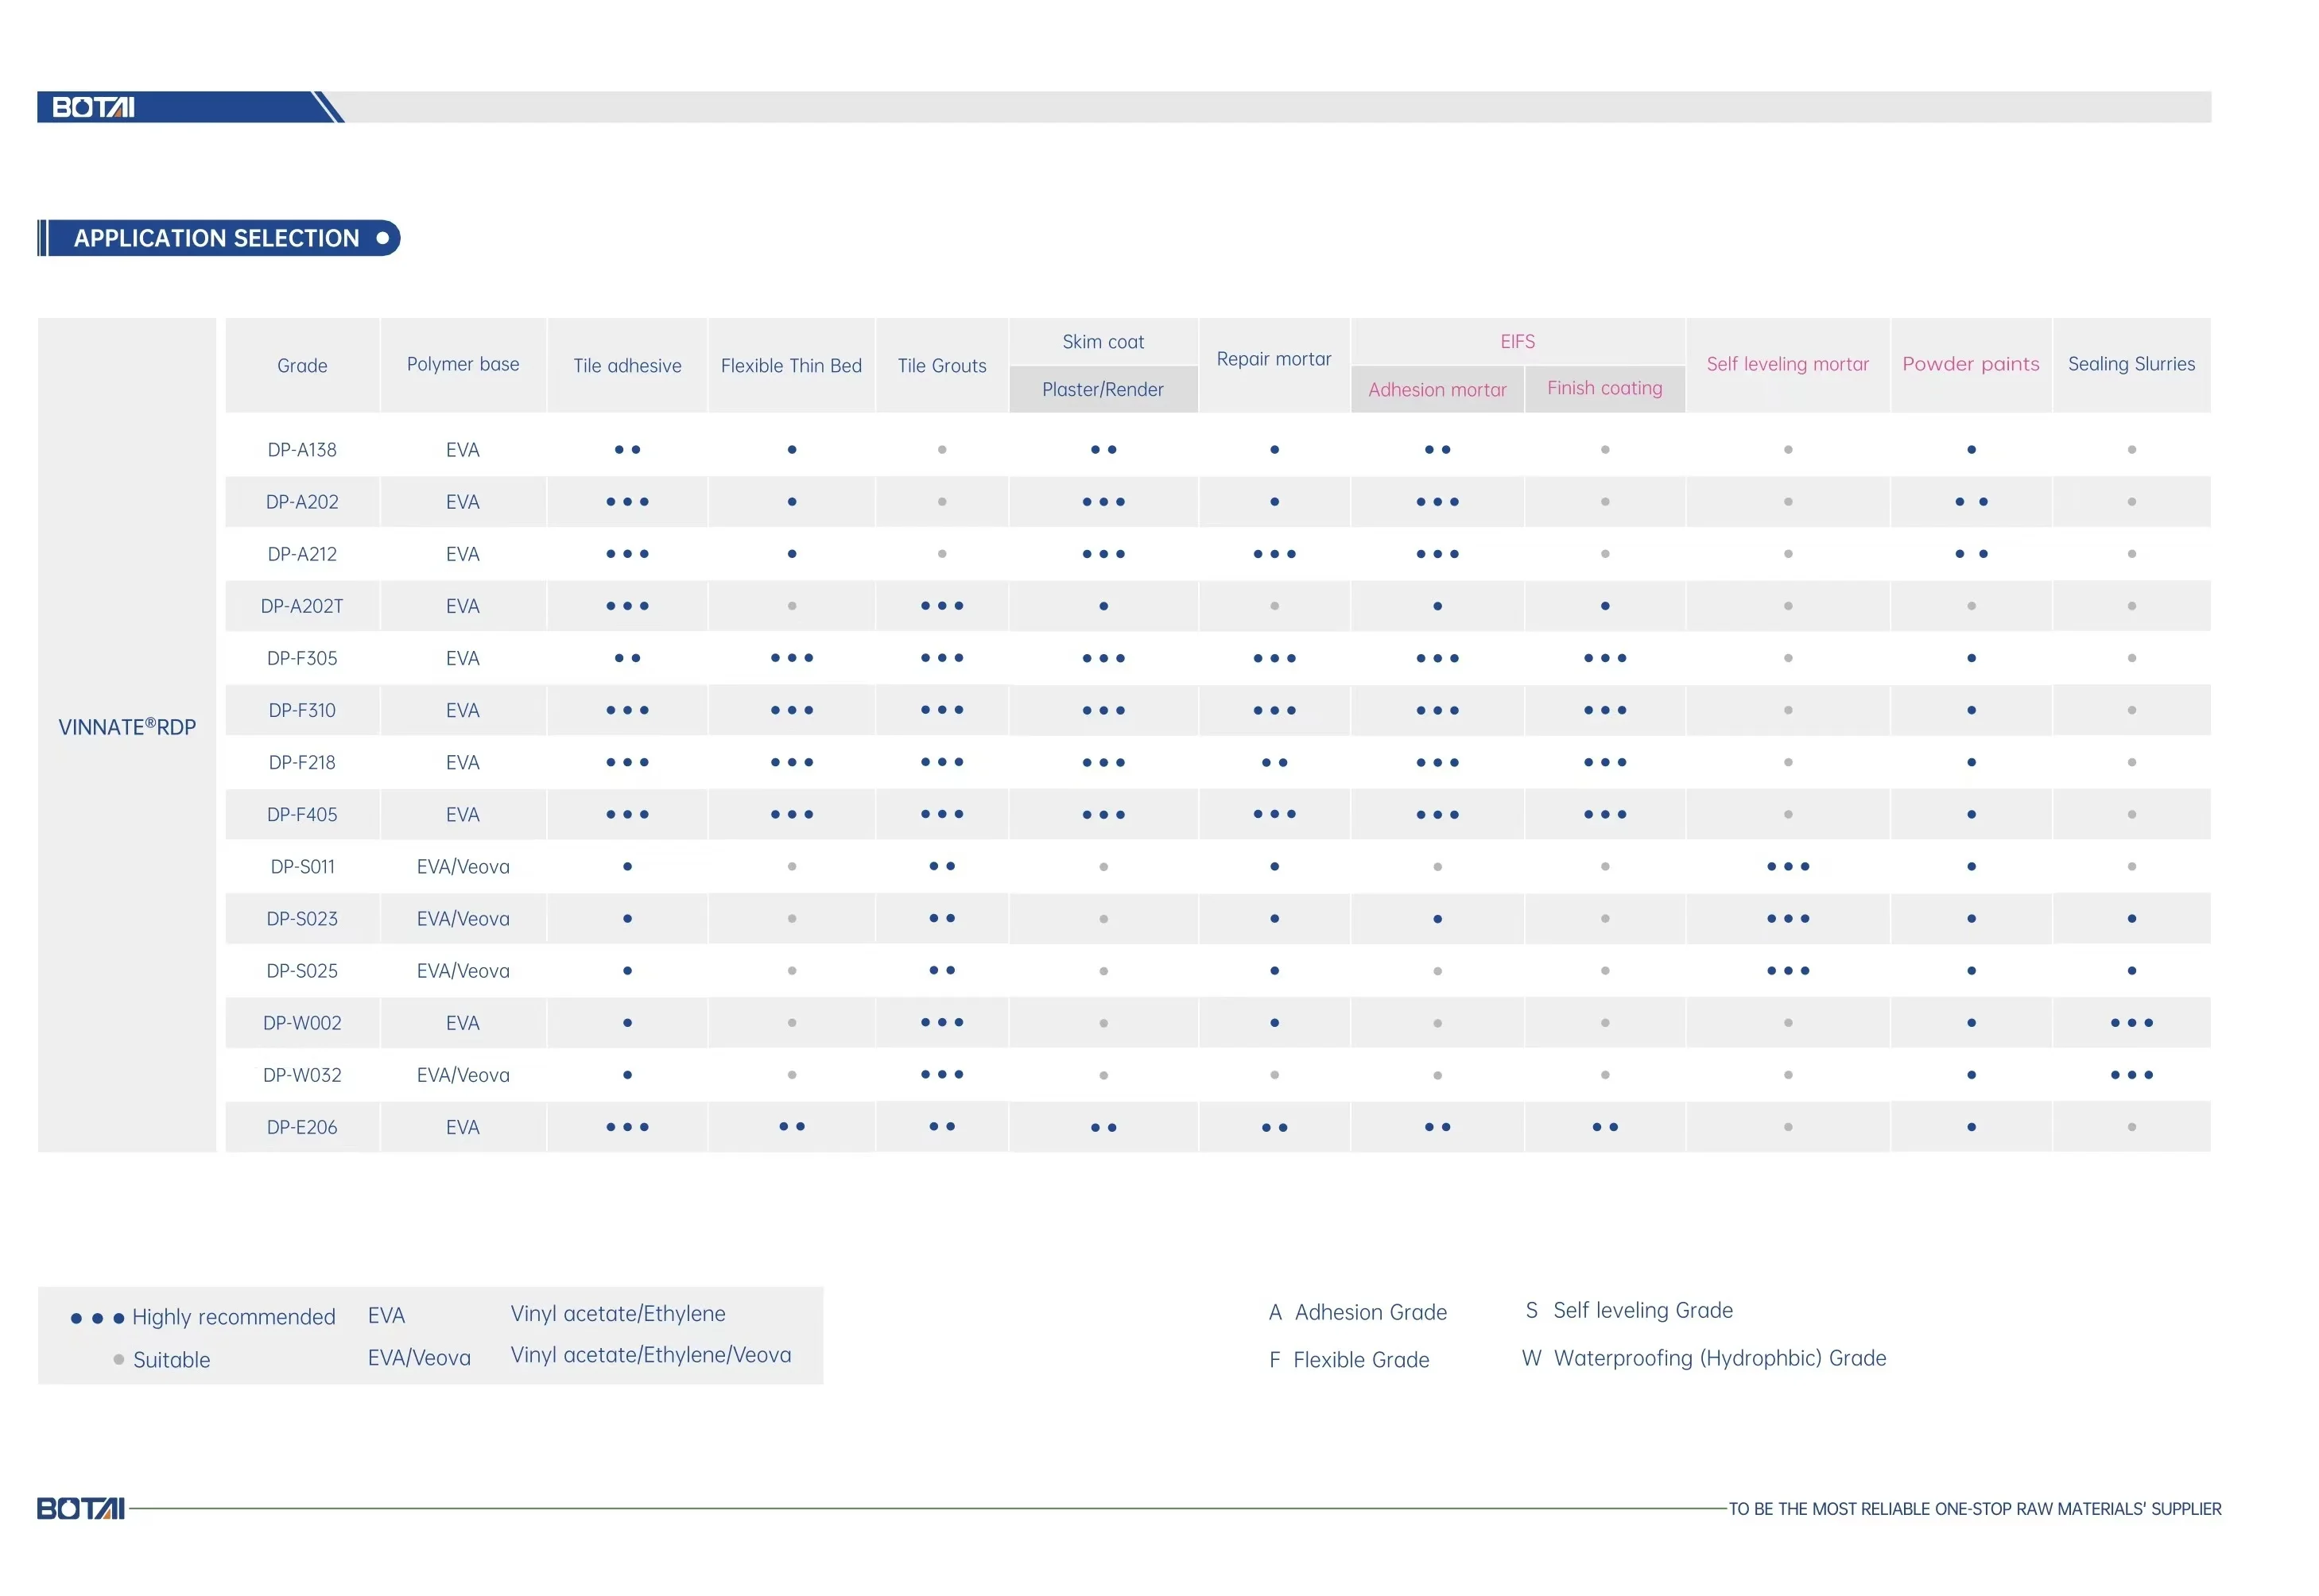Click the white dot in Application Selection badge
Viewport: 2319px width, 1596px height.
point(382,238)
